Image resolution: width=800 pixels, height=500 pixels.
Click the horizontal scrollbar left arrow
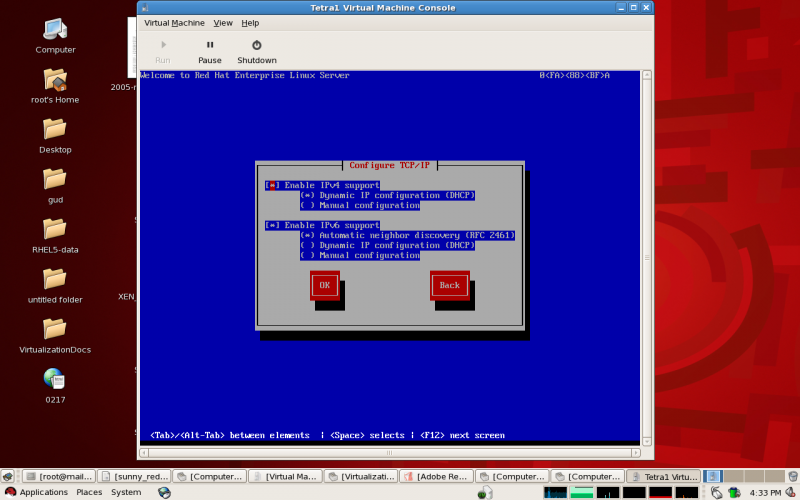[x=144, y=453]
